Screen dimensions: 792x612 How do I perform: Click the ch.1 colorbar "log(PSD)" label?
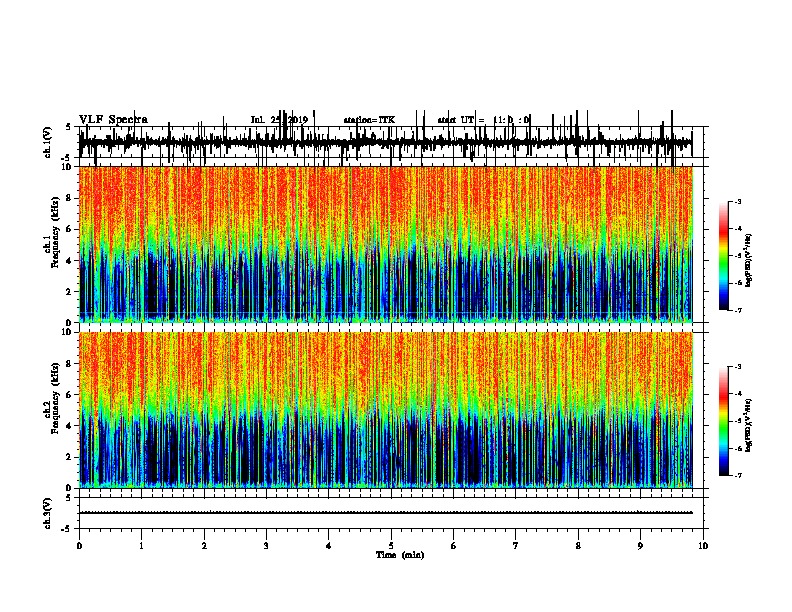748,260
